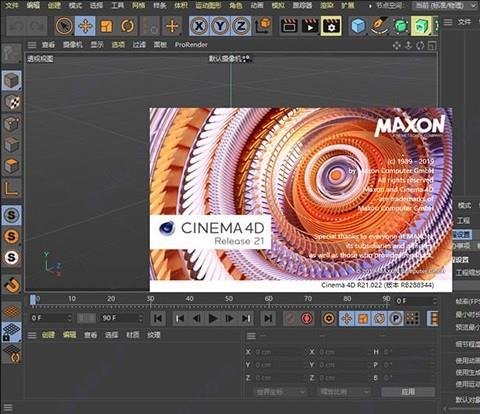Click Go to End of timeline button
This screenshot has height=414, width=480.
[x=268, y=319]
